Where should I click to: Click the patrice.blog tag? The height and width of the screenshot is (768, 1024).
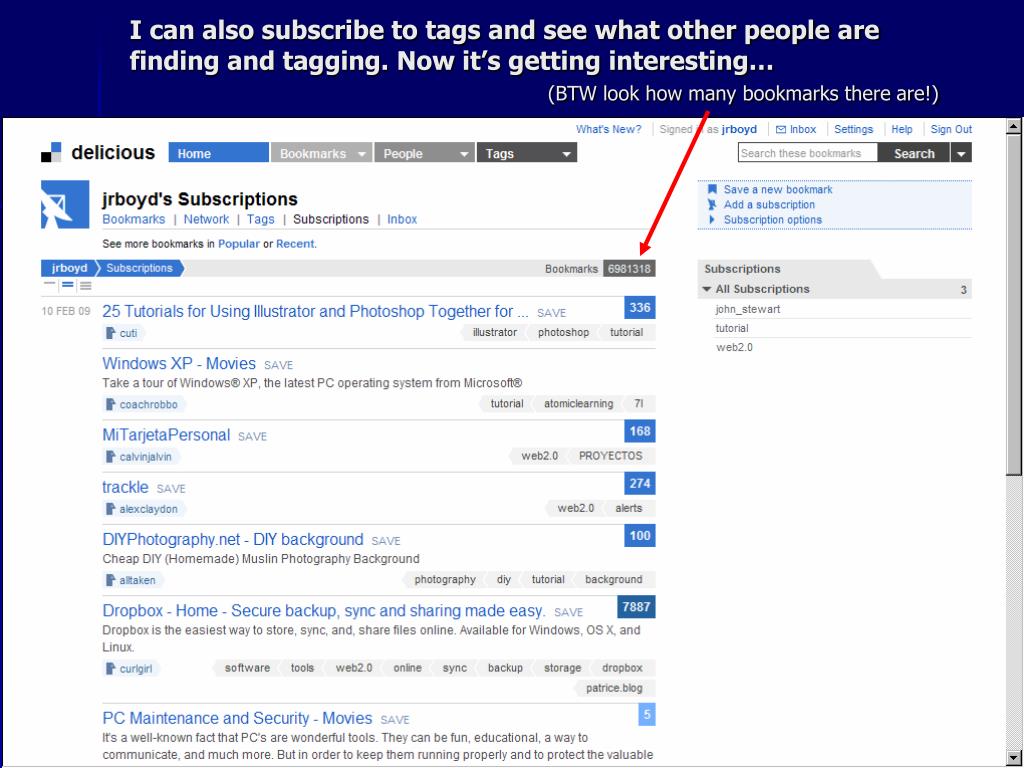click(x=614, y=688)
